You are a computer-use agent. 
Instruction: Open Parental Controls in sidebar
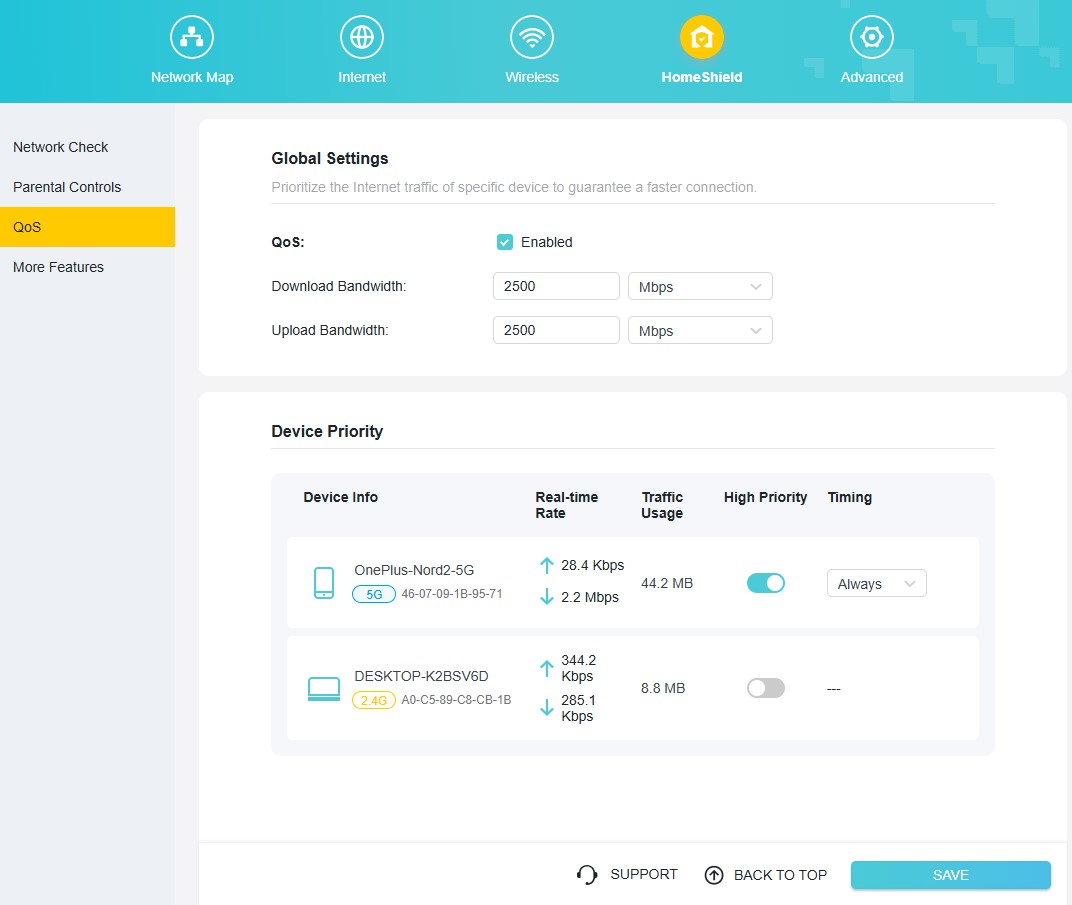click(67, 187)
